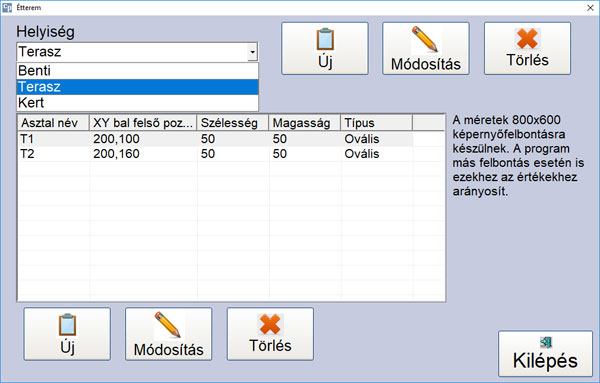Click the Magasság column header
The height and width of the screenshot is (383, 600).
pyautogui.click(x=305, y=123)
